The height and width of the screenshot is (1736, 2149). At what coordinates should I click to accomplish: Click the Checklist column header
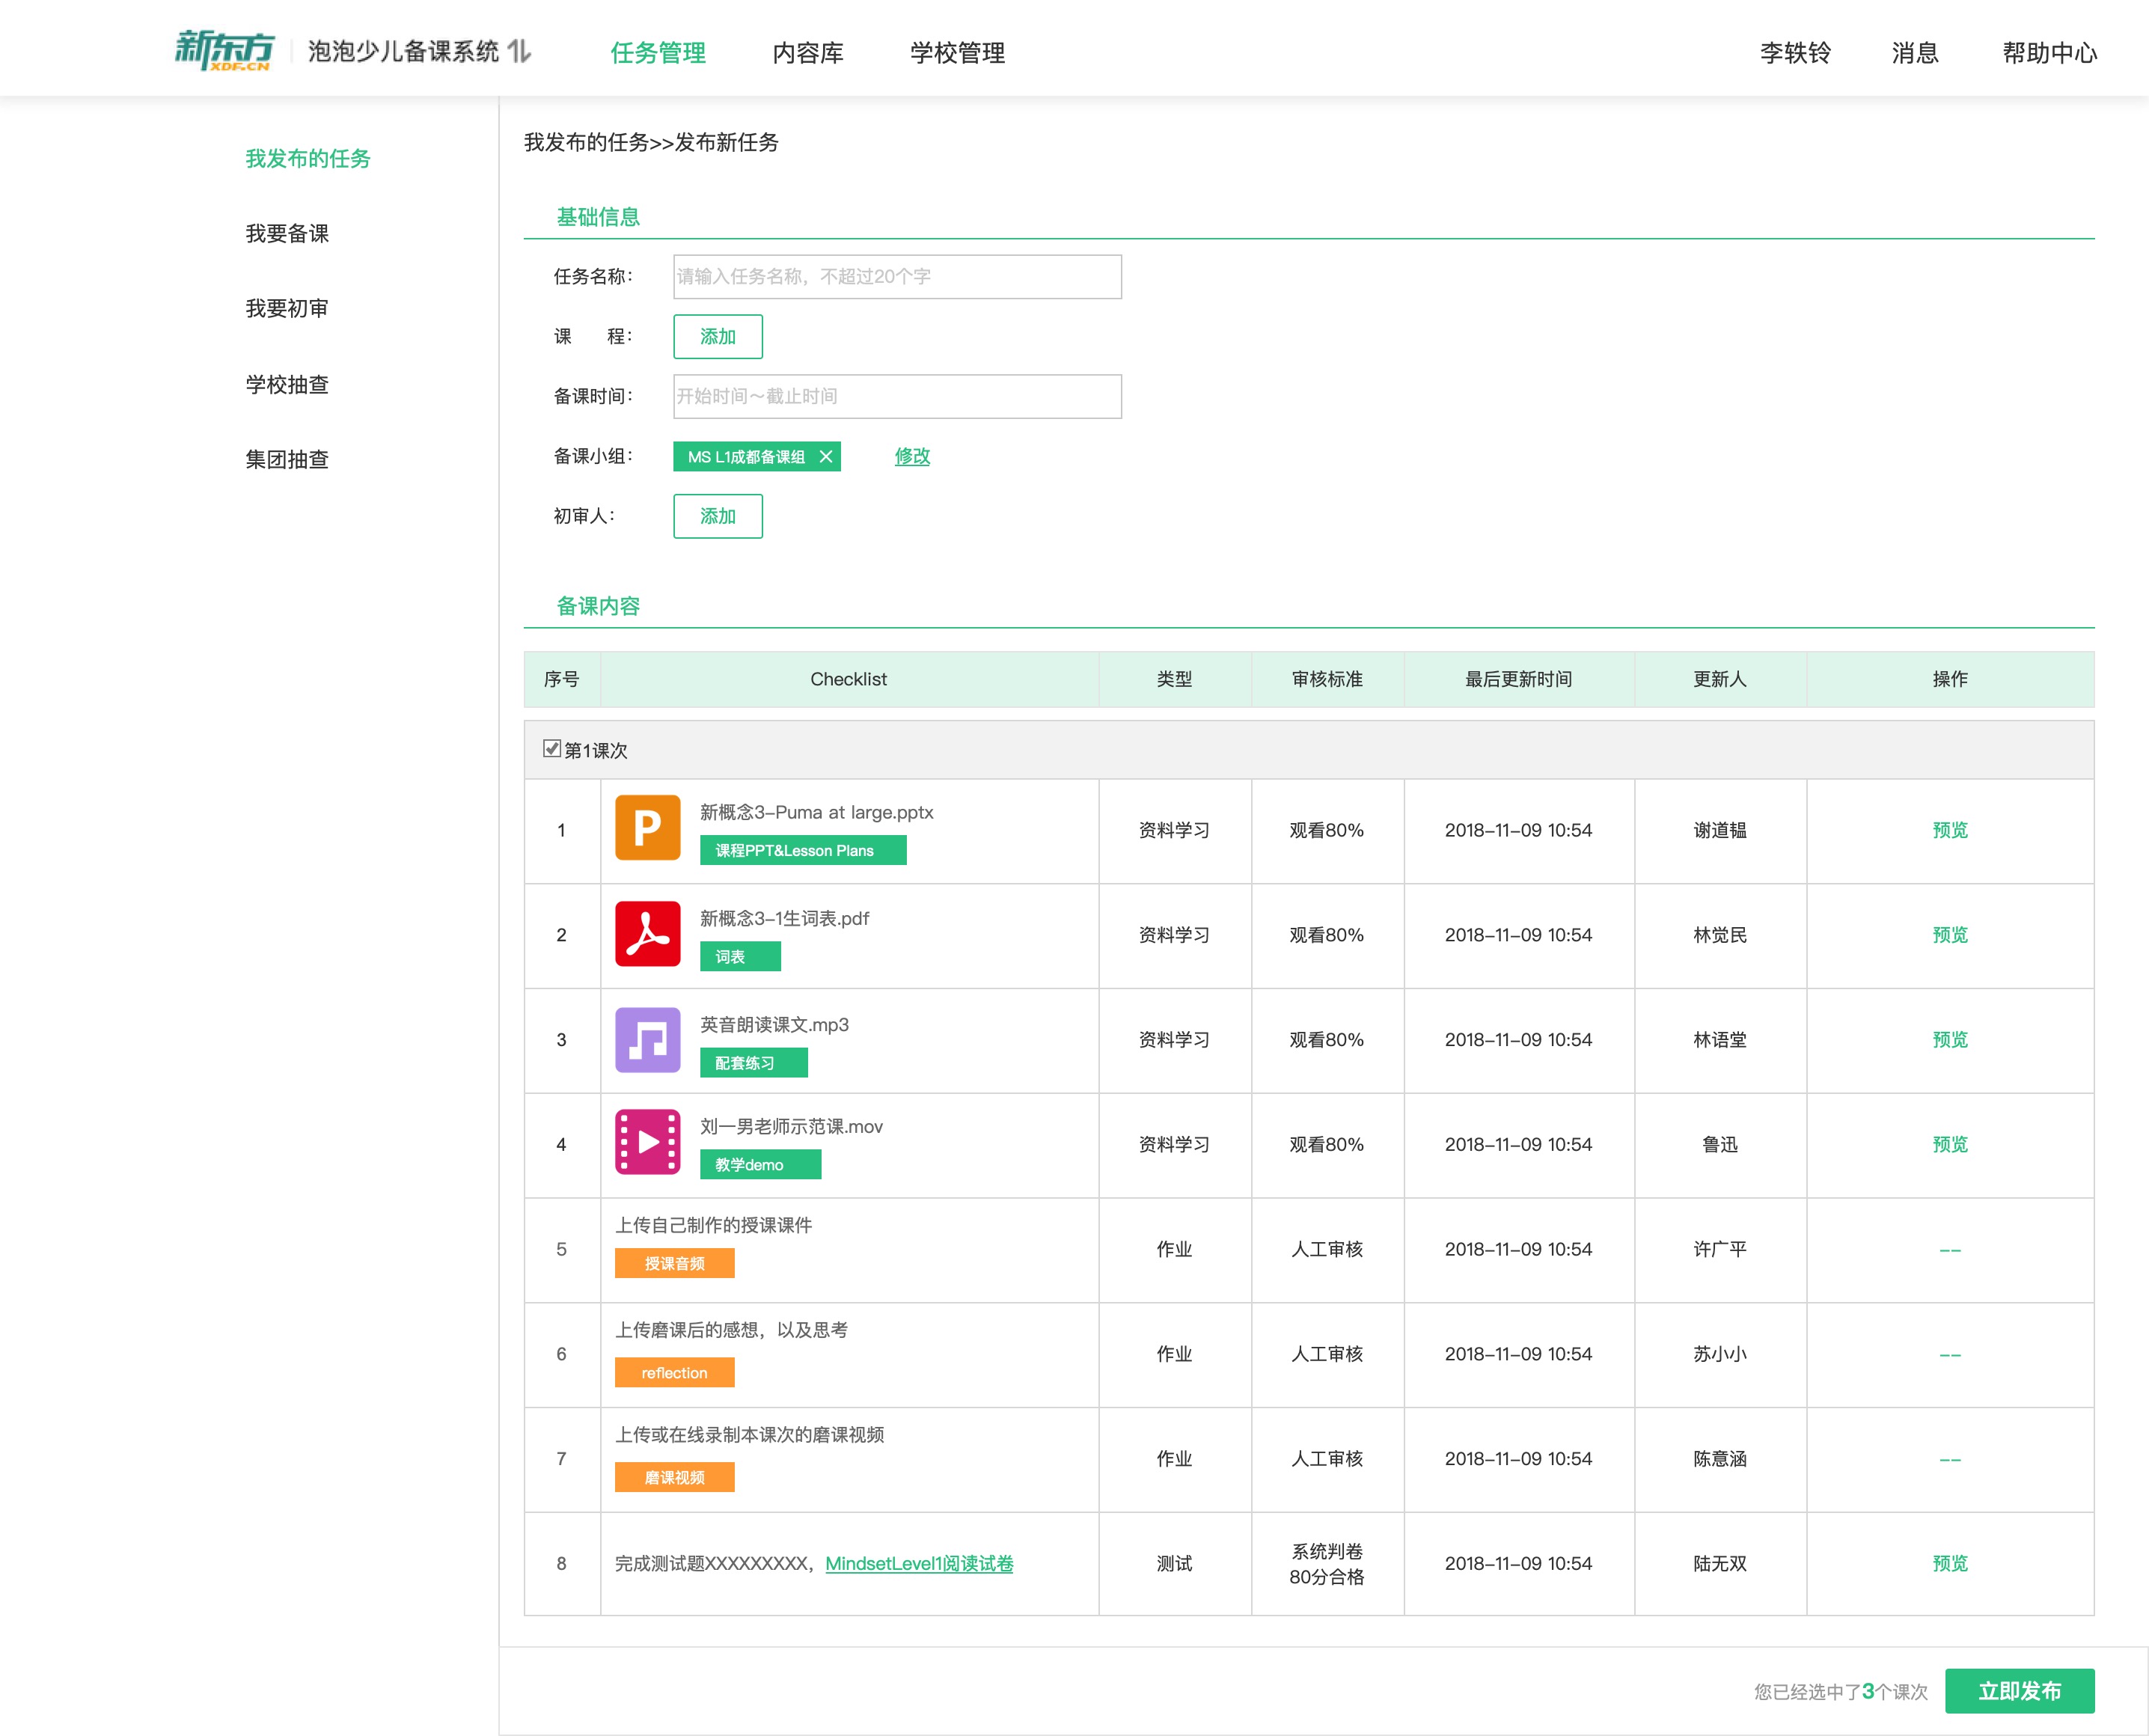click(848, 679)
